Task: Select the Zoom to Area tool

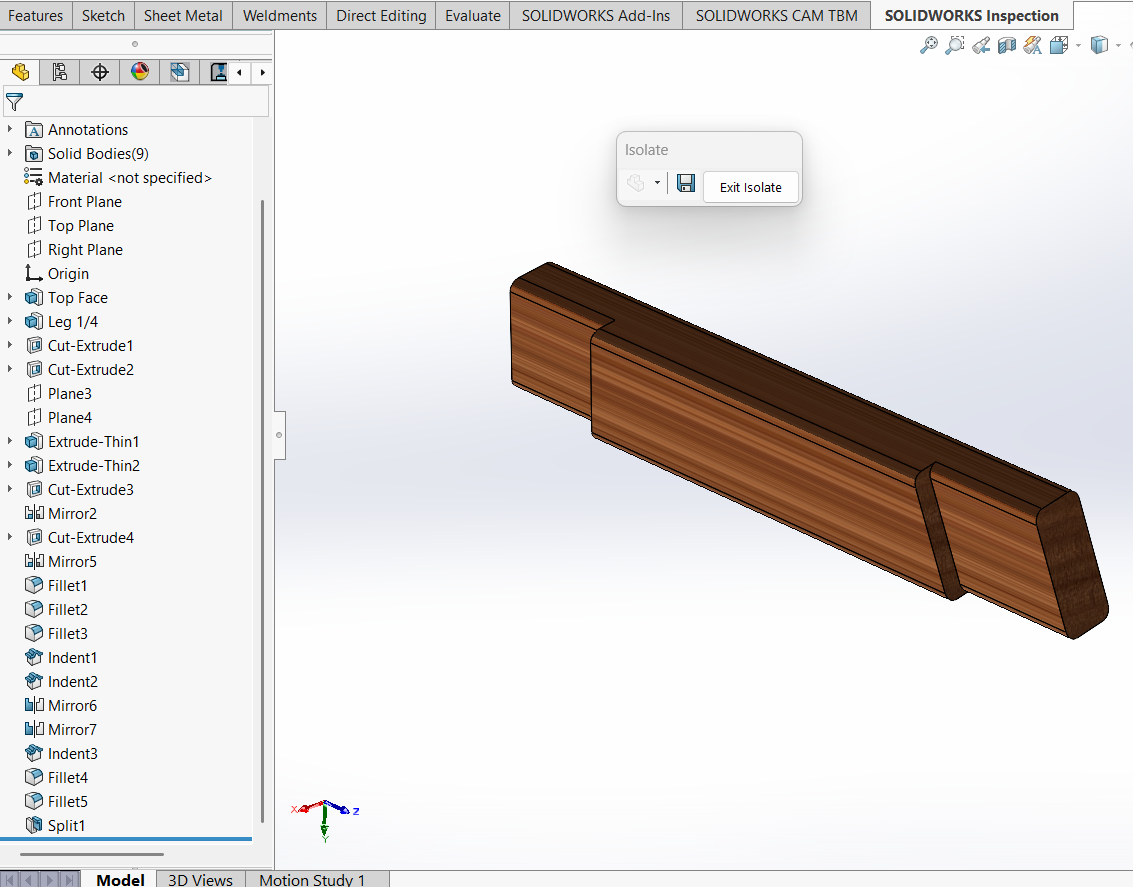Action: click(955, 45)
